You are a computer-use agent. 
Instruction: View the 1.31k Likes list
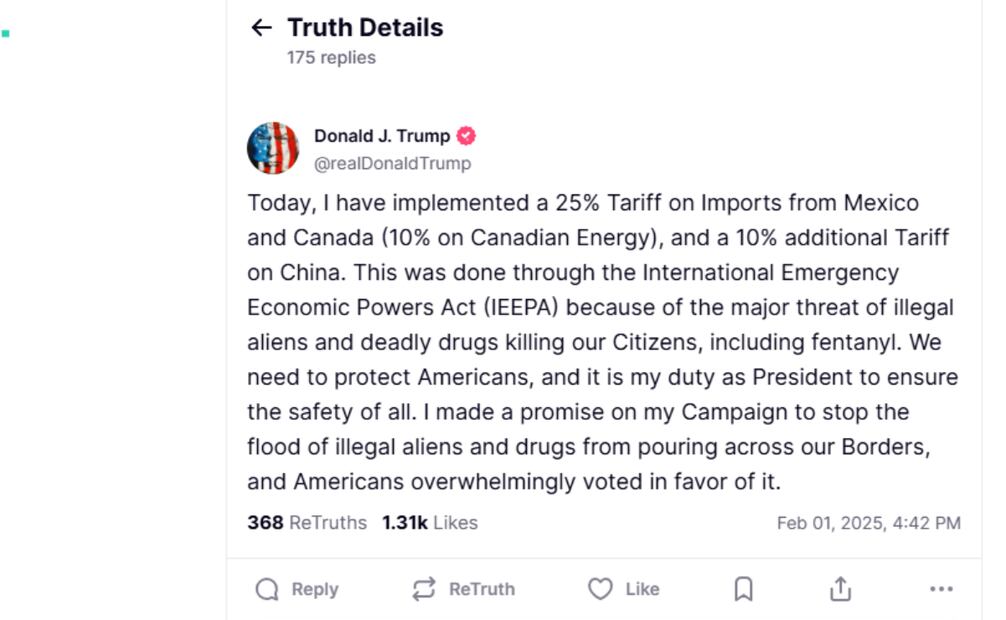point(430,522)
